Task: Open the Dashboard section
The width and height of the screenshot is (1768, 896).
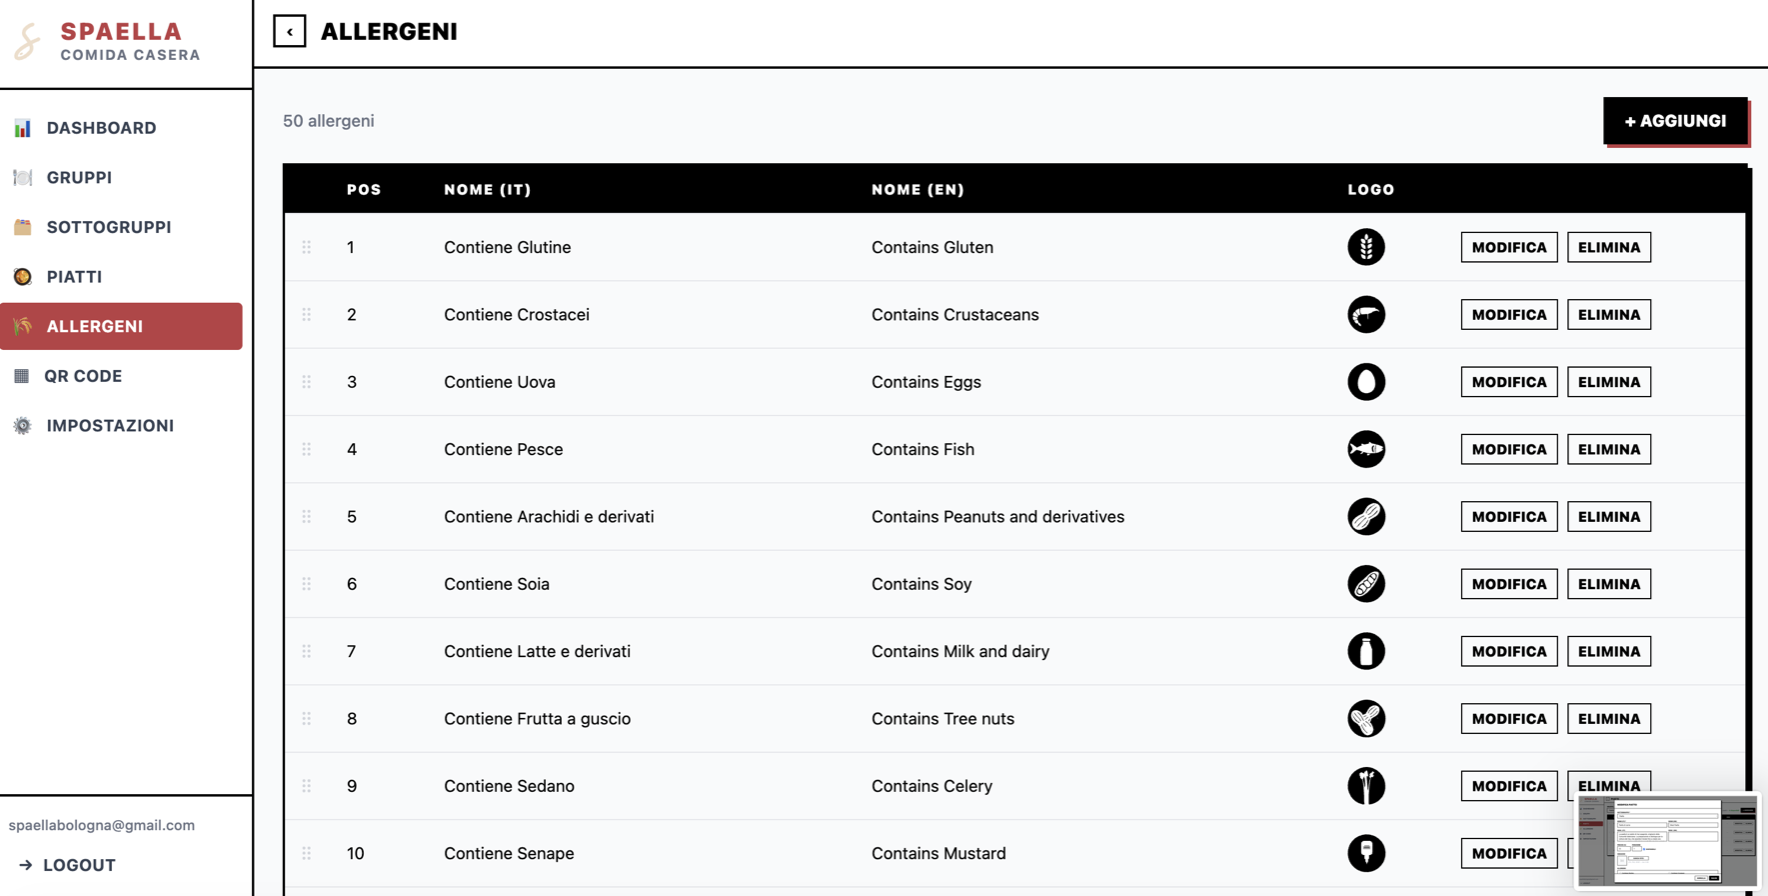Action: (x=121, y=128)
